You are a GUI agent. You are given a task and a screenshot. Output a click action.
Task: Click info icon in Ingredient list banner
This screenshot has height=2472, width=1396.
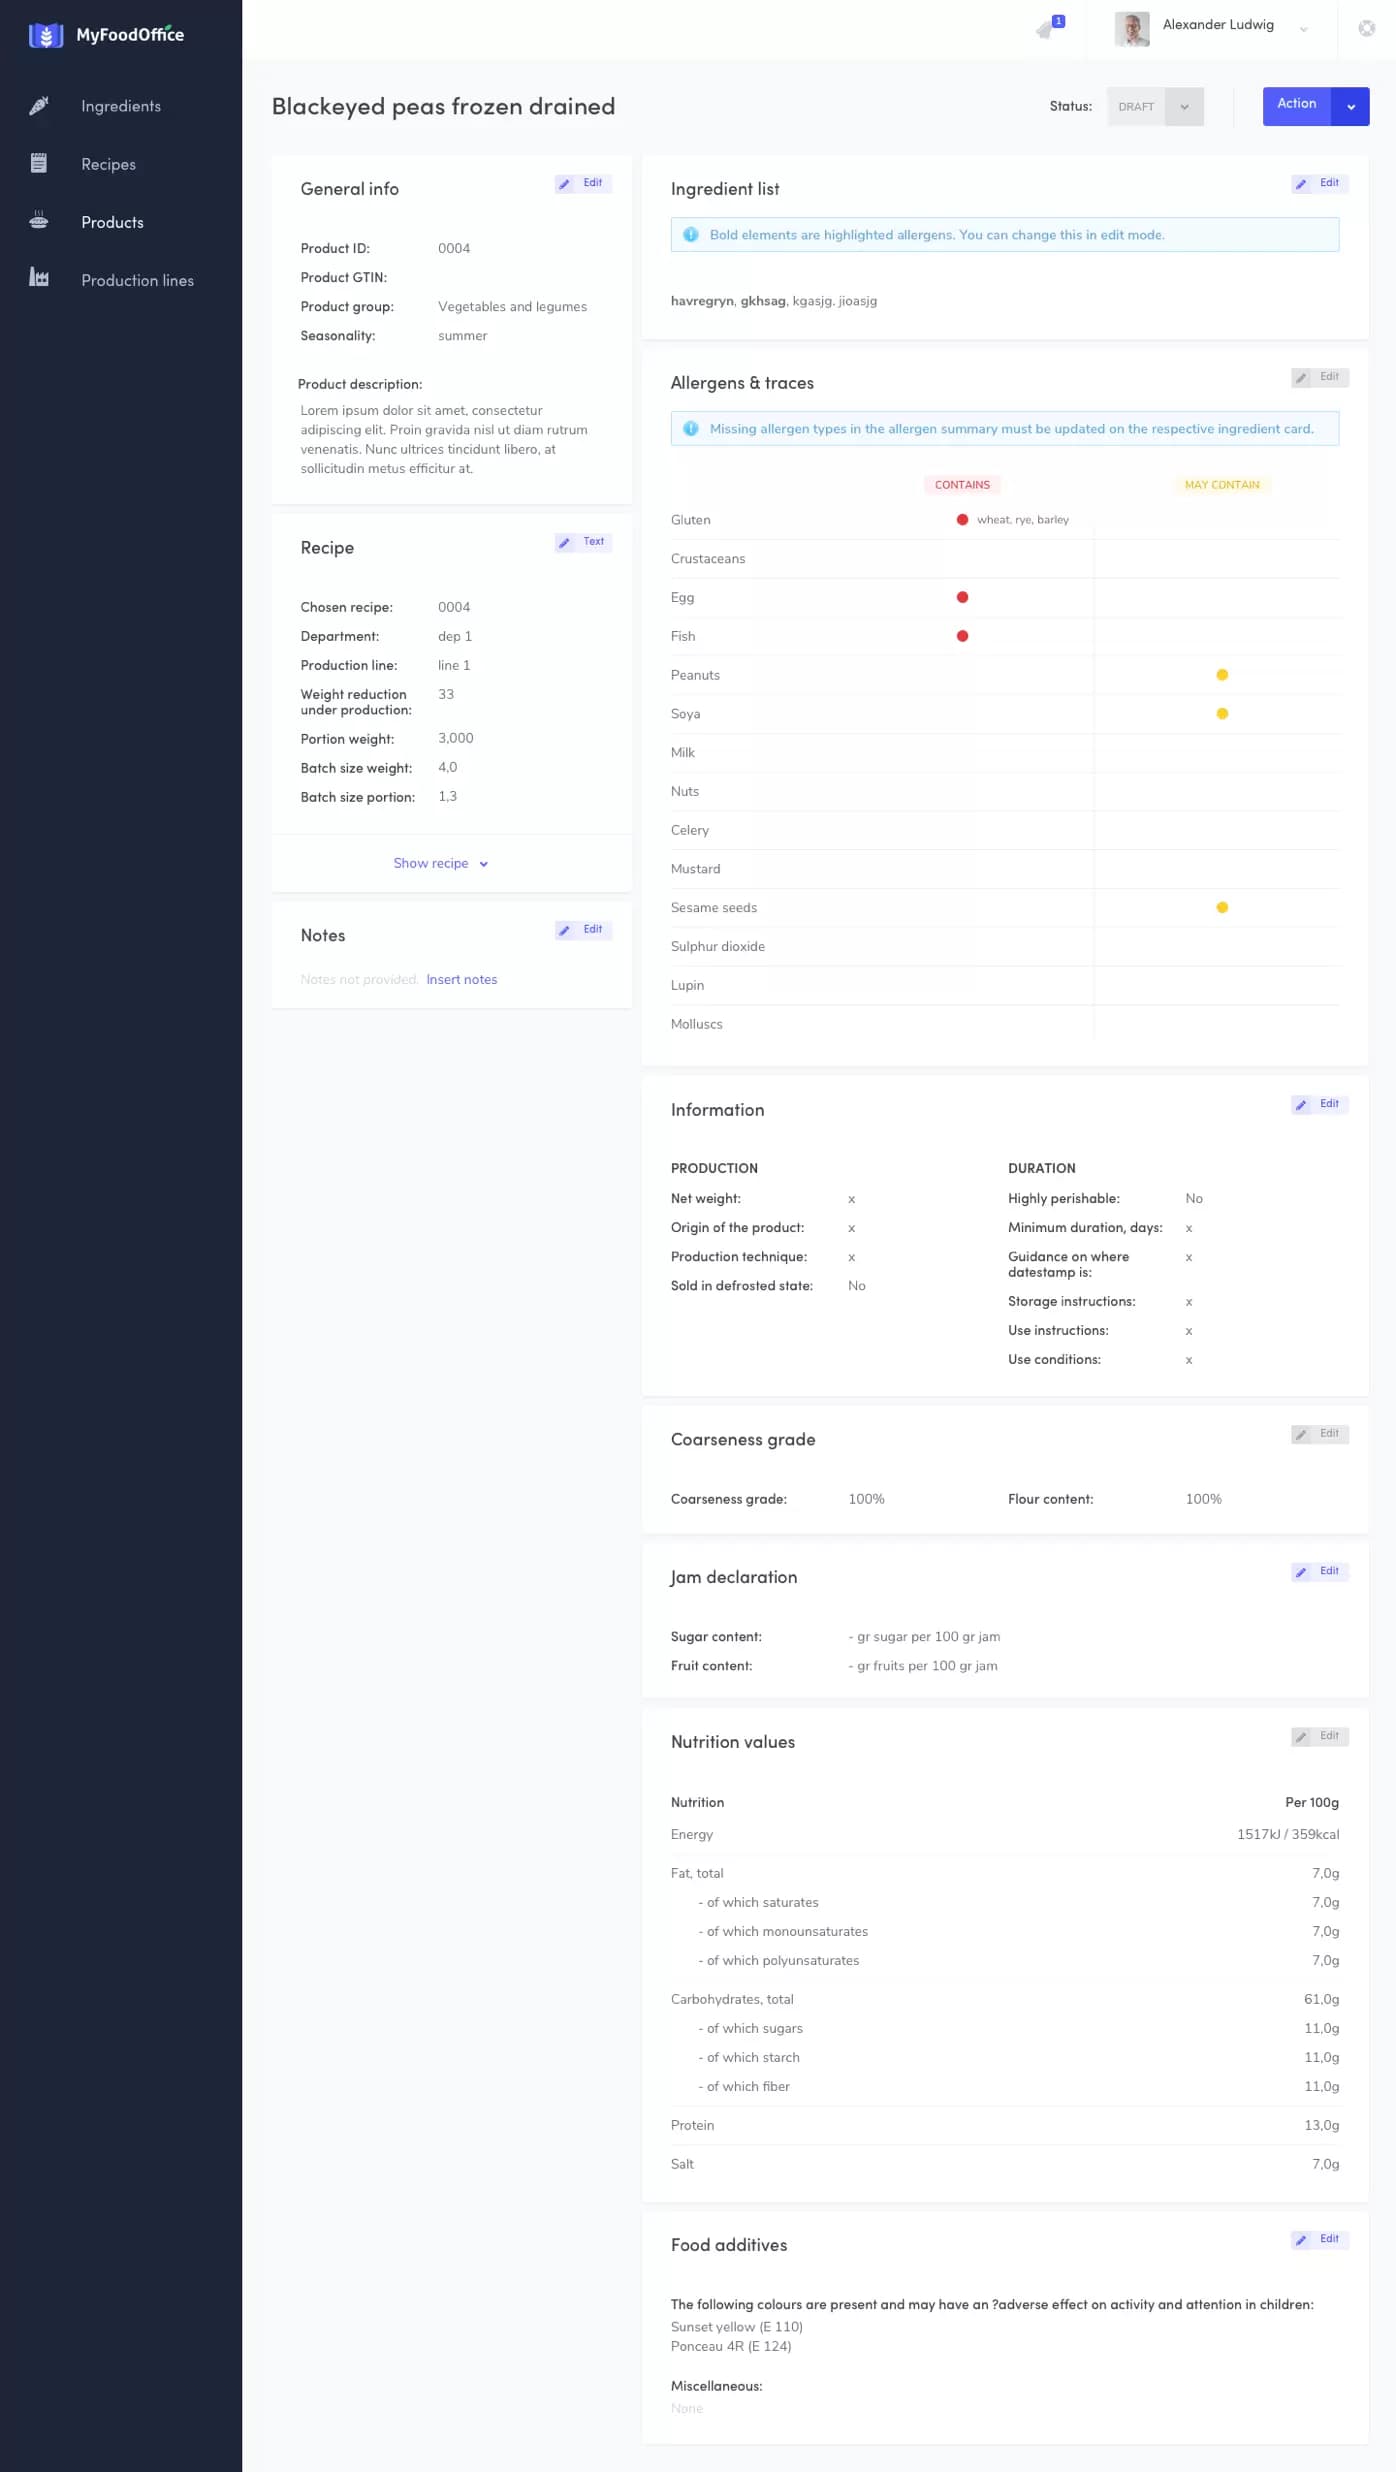point(690,235)
